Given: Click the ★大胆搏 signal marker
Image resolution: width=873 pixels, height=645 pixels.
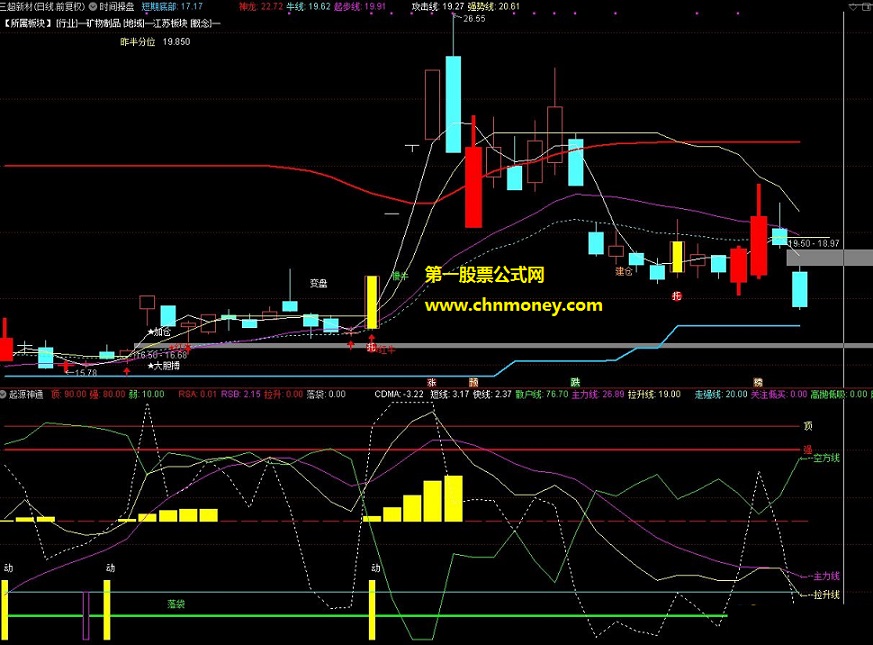Looking at the screenshot, I should coord(164,366).
